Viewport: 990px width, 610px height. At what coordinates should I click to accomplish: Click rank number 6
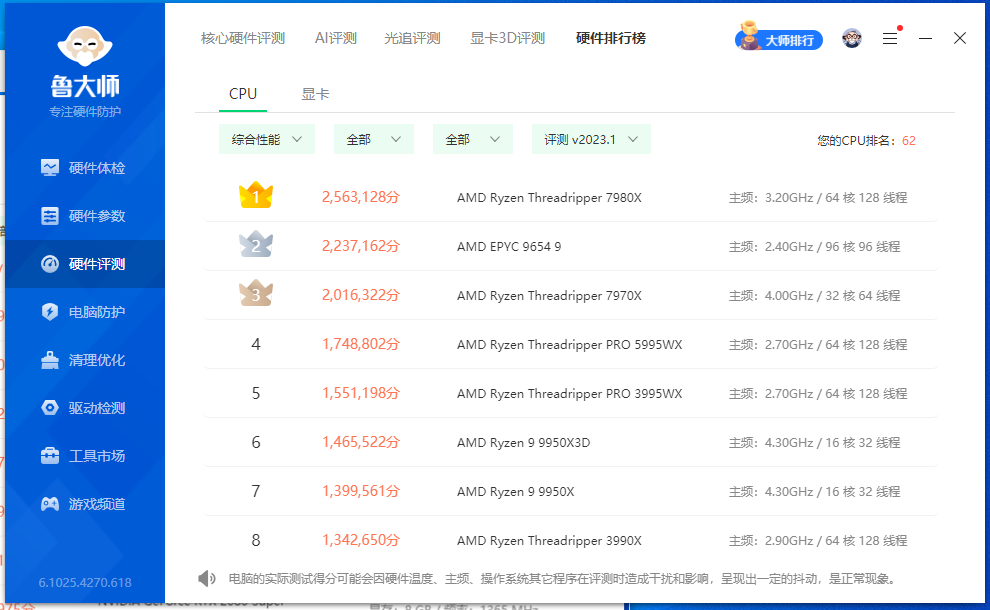click(x=256, y=442)
